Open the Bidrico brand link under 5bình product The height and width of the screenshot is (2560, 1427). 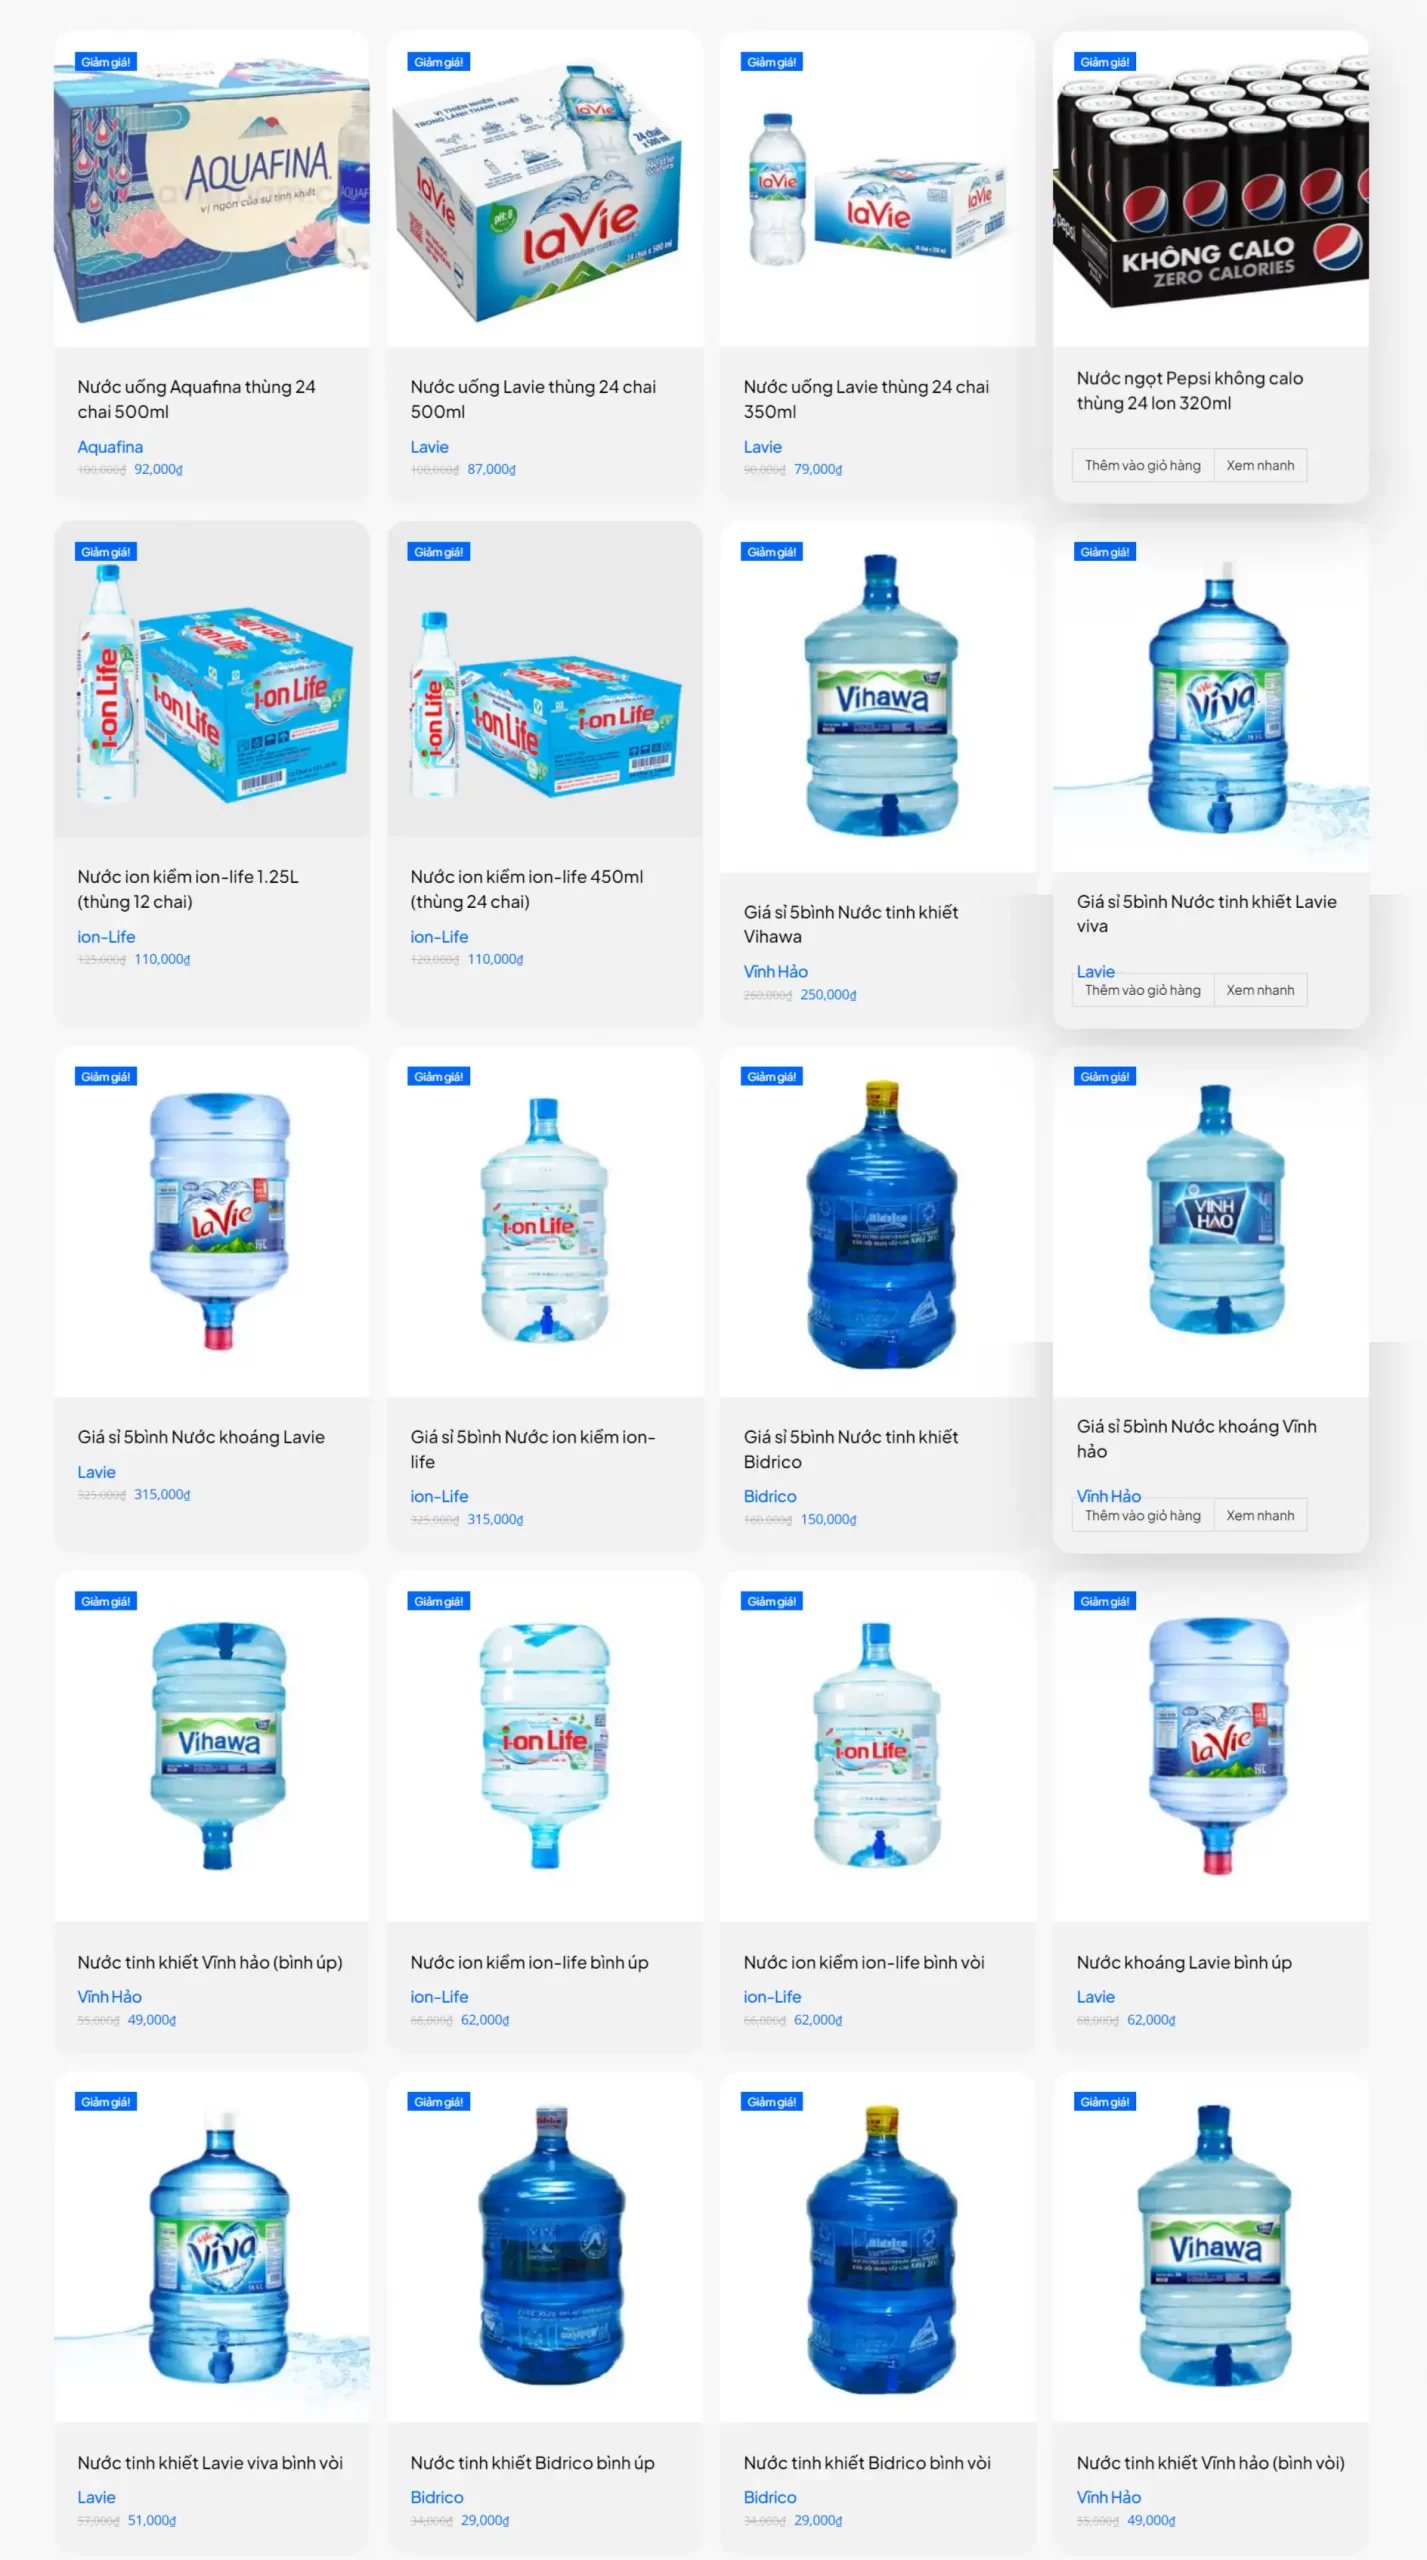[770, 1496]
